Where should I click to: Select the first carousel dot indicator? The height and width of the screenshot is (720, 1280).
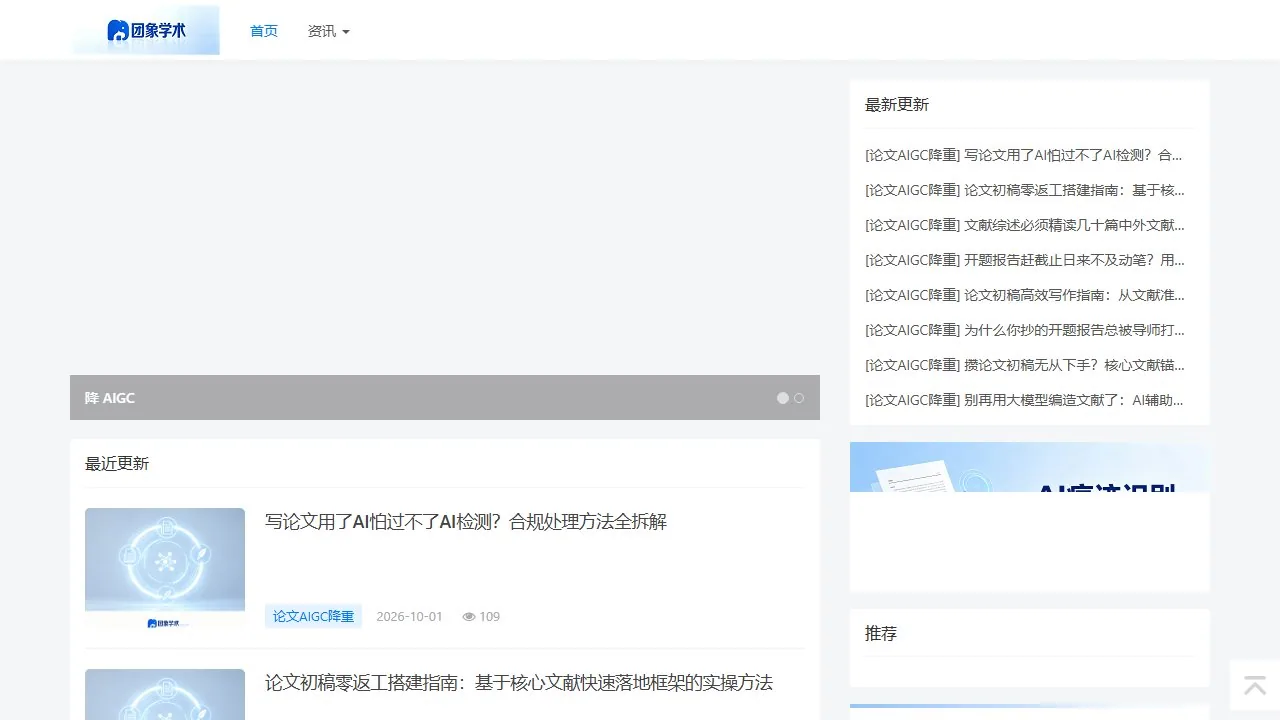tap(783, 398)
